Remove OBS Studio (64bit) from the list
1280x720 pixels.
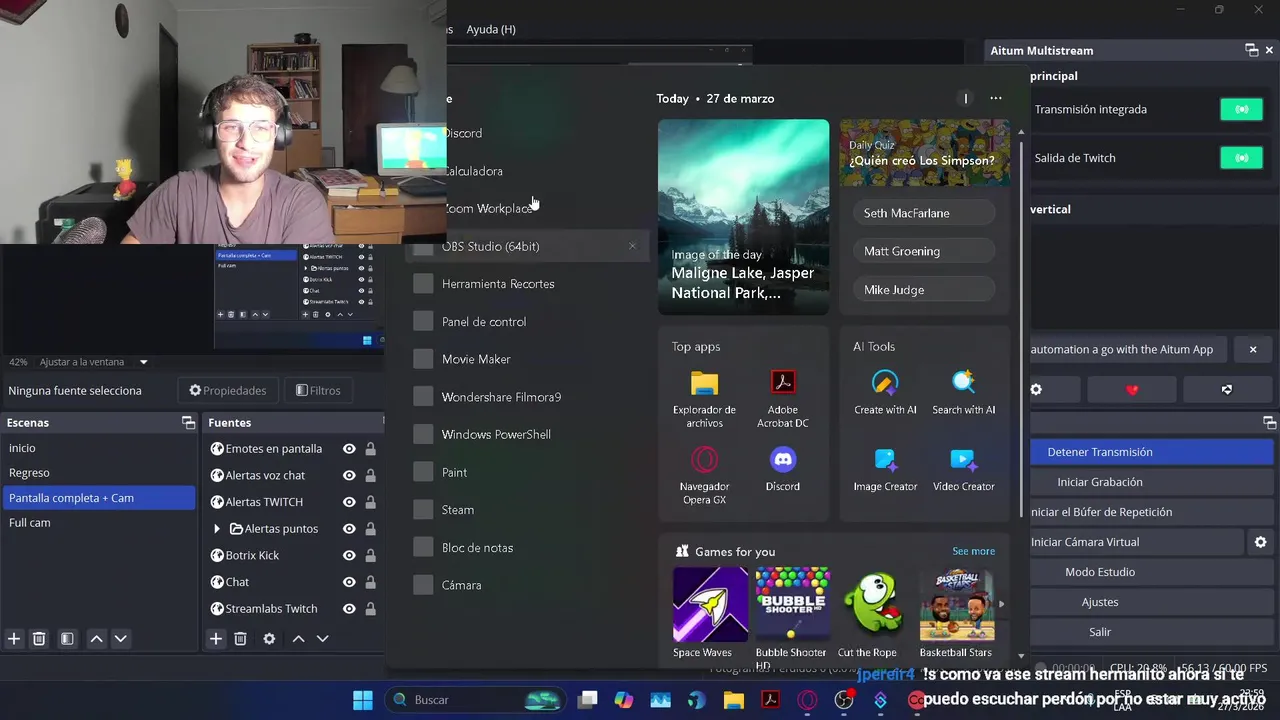632,246
